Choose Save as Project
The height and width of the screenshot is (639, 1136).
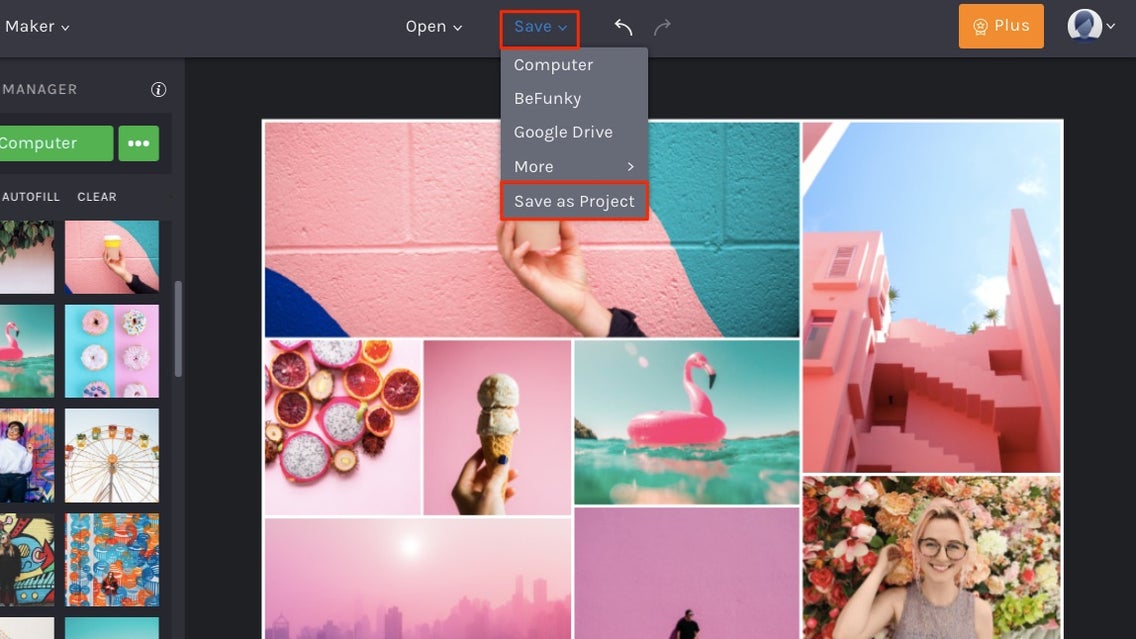pyautogui.click(x=574, y=201)
